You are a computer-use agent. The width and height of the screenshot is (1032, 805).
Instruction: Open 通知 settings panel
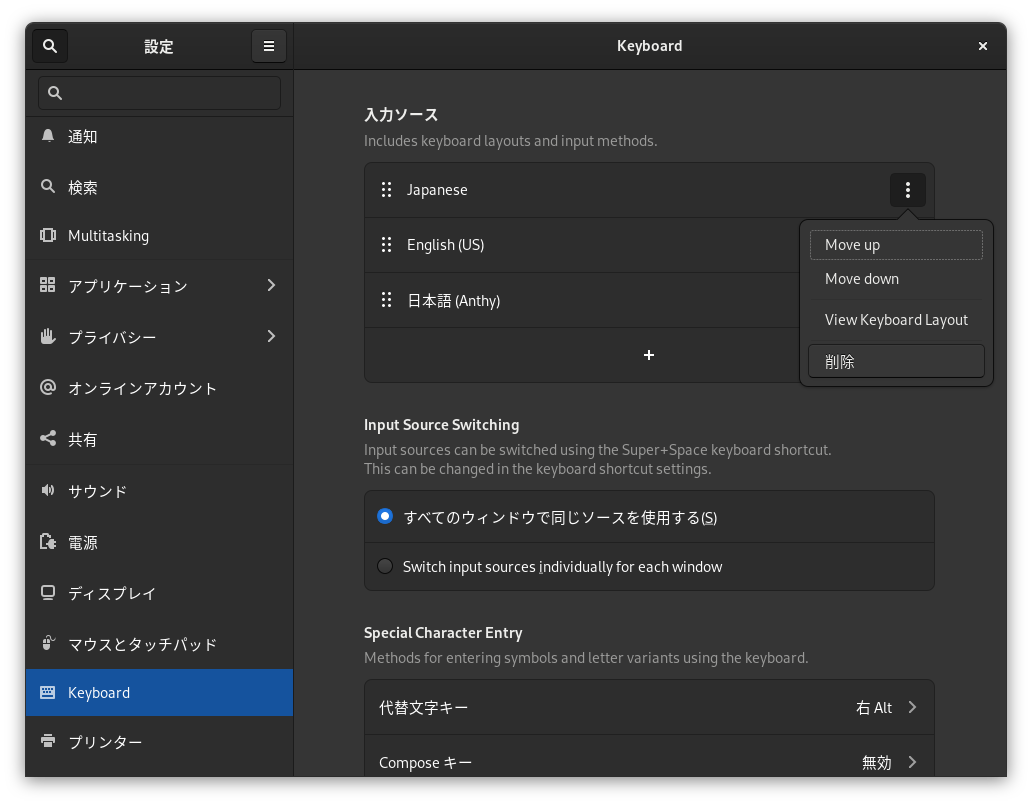coord(159,136)
